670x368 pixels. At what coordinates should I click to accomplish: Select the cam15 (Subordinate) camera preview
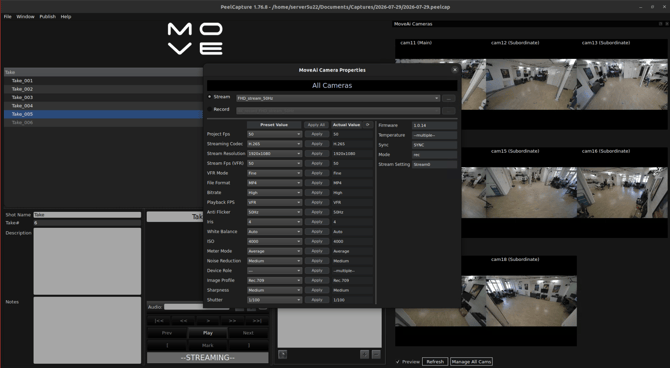(532, 192)
